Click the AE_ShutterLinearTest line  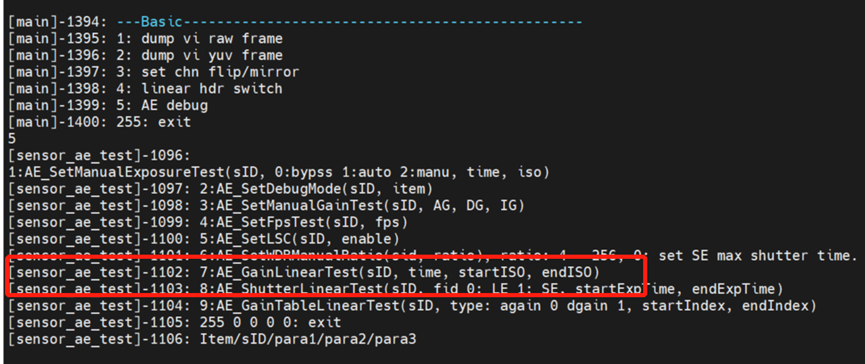(x=396, y=289)
